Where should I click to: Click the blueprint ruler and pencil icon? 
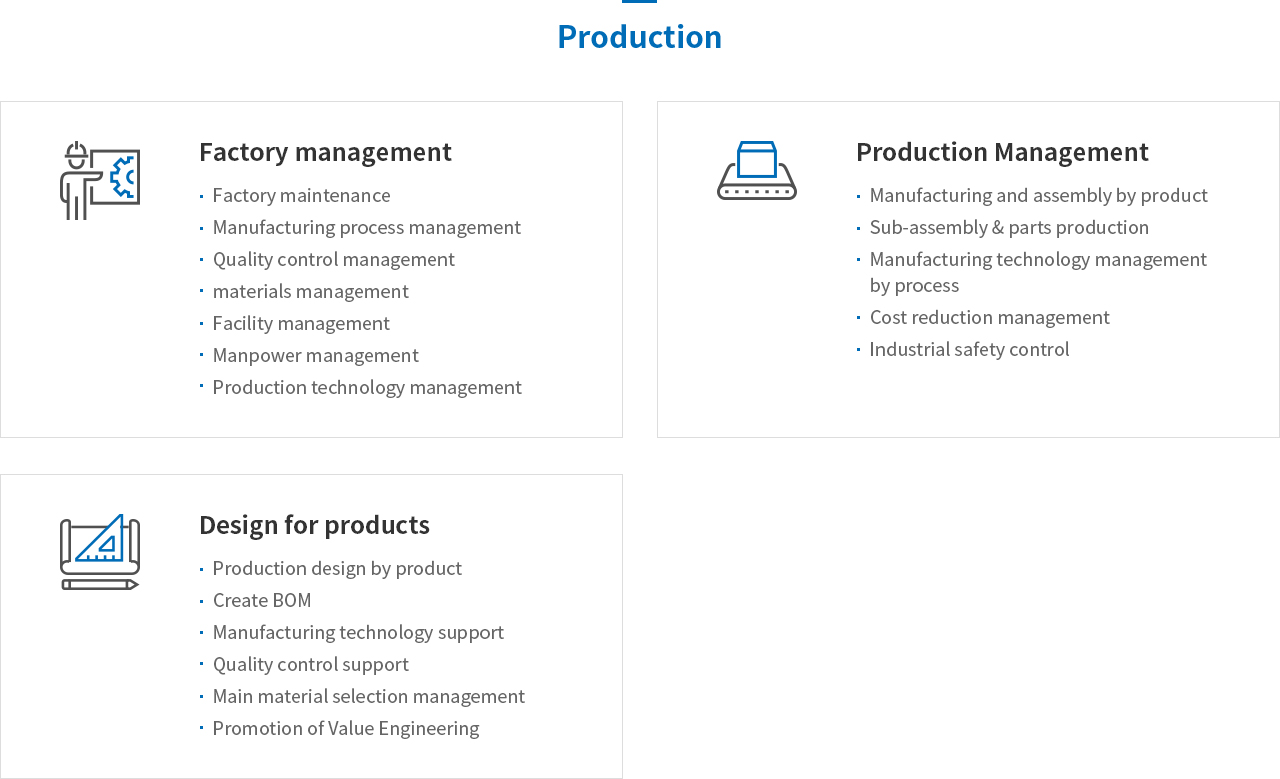tap(100, 552)
